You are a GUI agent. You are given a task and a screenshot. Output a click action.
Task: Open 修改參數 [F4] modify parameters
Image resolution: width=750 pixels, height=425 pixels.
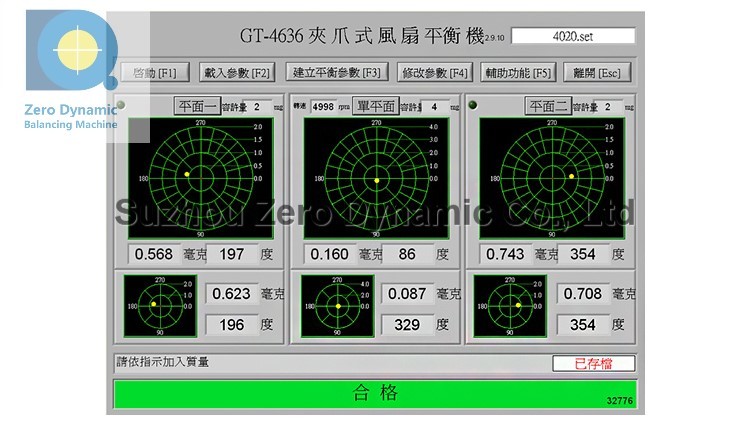(x=435, y=73)
